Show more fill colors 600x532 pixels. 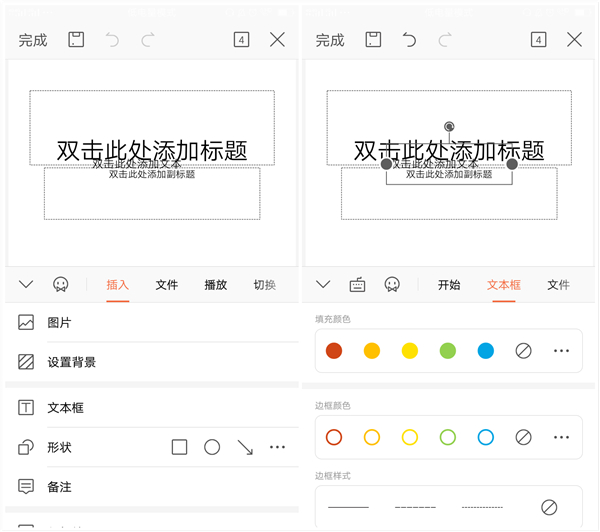click(x=561, y=351)
